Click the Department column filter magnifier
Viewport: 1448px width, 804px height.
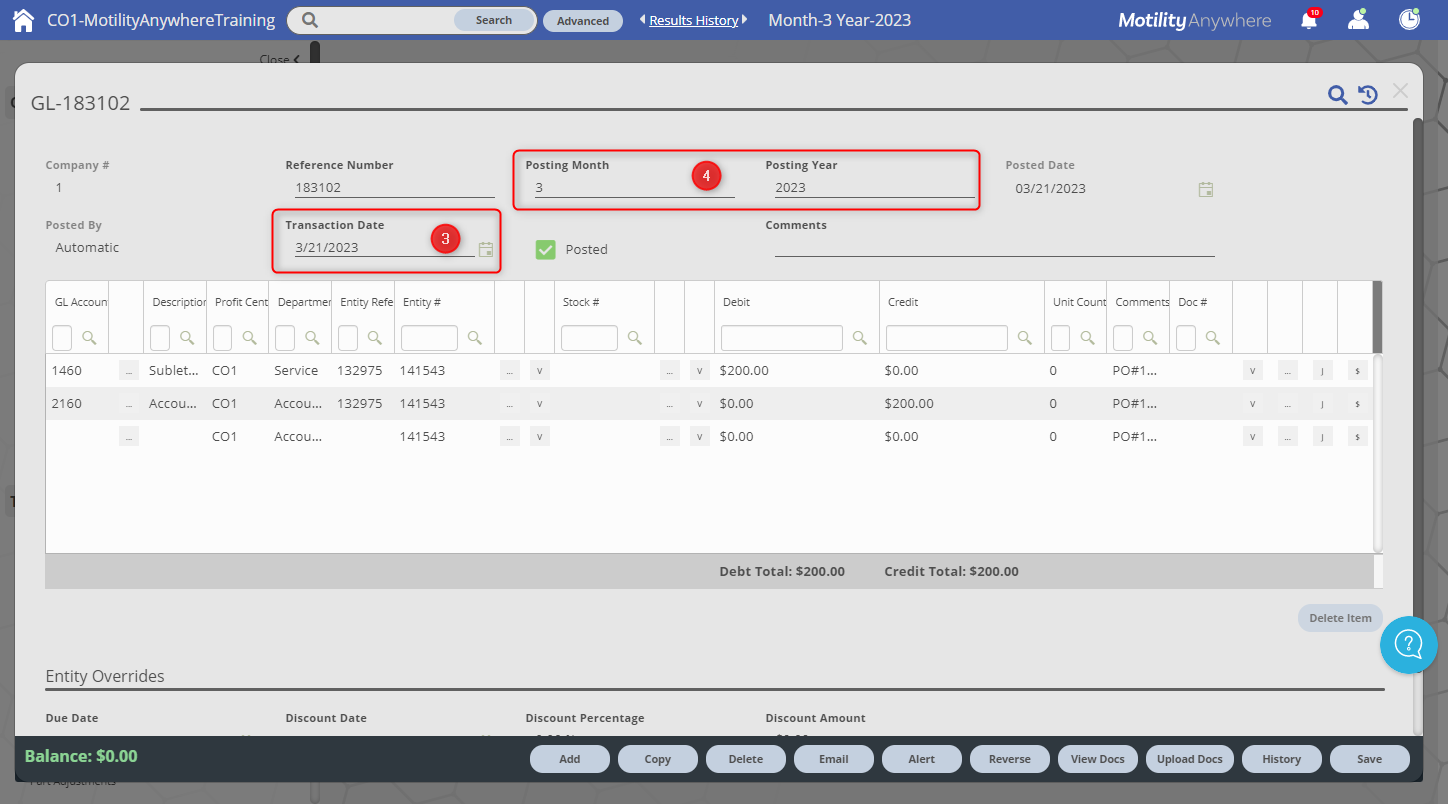pyautogui.click(x=312, y=338)
